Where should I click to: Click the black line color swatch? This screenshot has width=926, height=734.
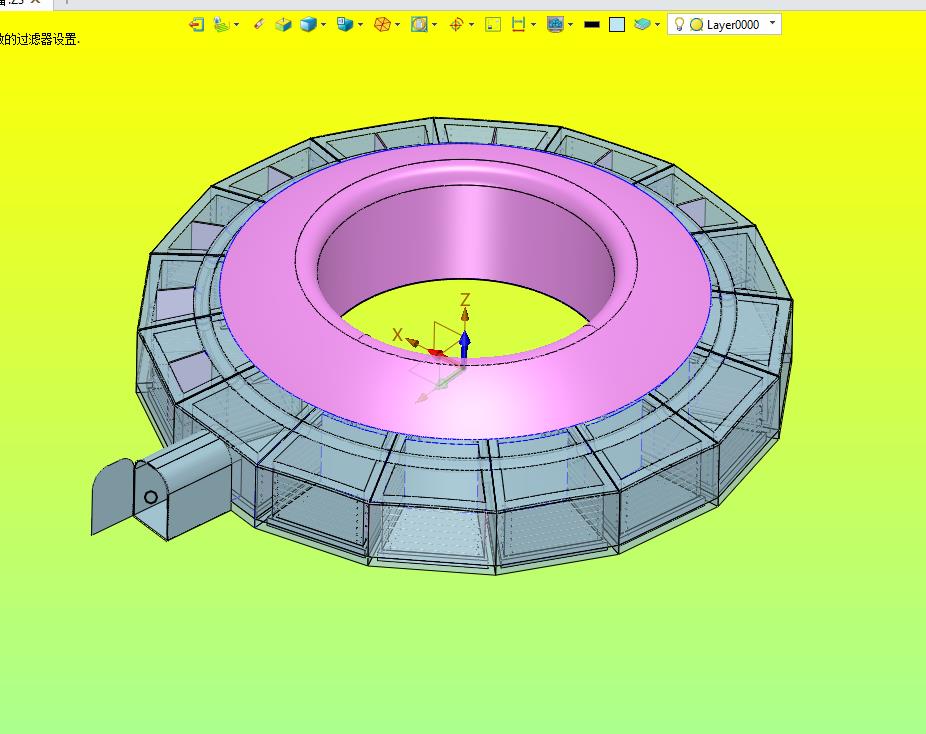(x=592, y=25)
